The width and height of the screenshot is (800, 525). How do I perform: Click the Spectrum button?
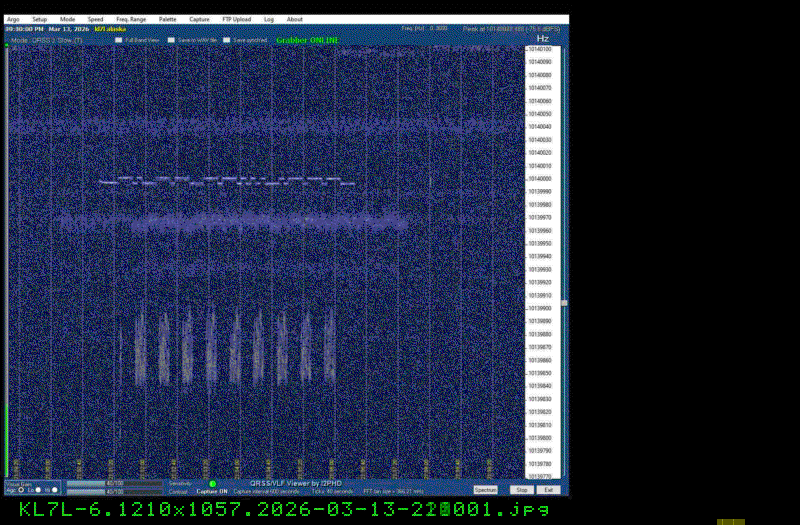[x=485, y=490]
